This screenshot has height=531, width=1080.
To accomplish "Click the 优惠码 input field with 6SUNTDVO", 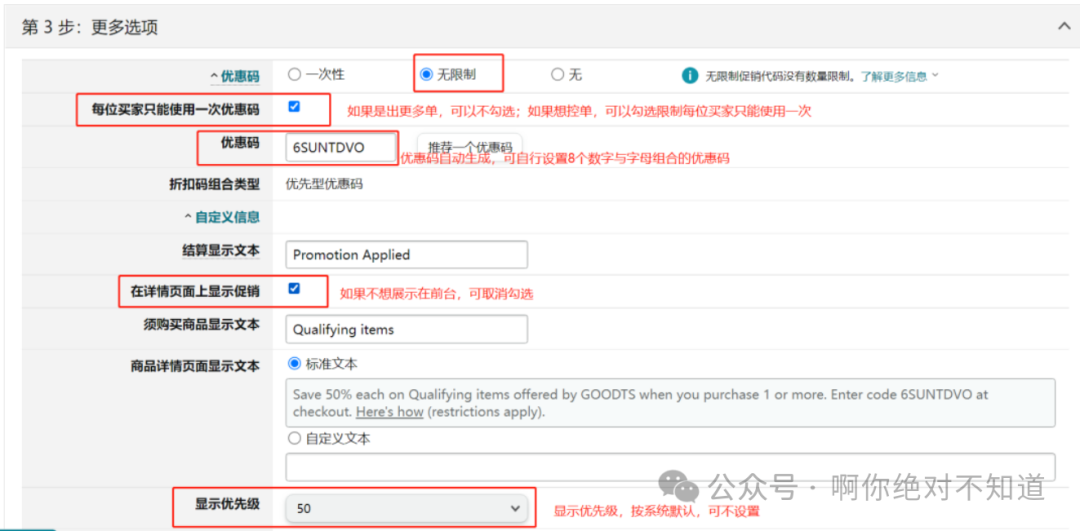I will [x=340, y=148].
